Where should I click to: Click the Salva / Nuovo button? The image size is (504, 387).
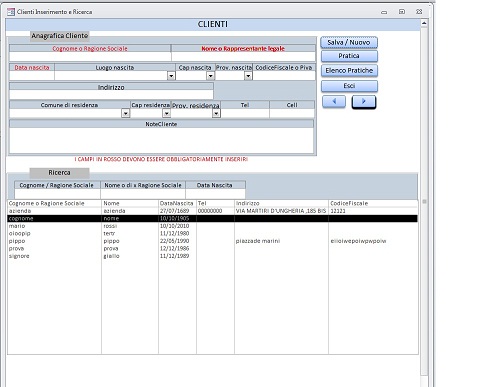coord(349,43)
